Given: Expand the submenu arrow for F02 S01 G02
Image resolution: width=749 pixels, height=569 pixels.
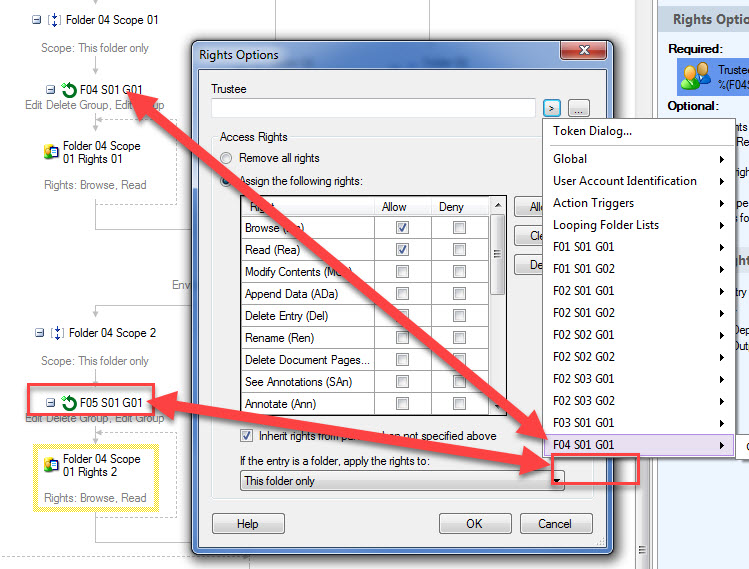Looking at the screenshot, I should [722, 313].
